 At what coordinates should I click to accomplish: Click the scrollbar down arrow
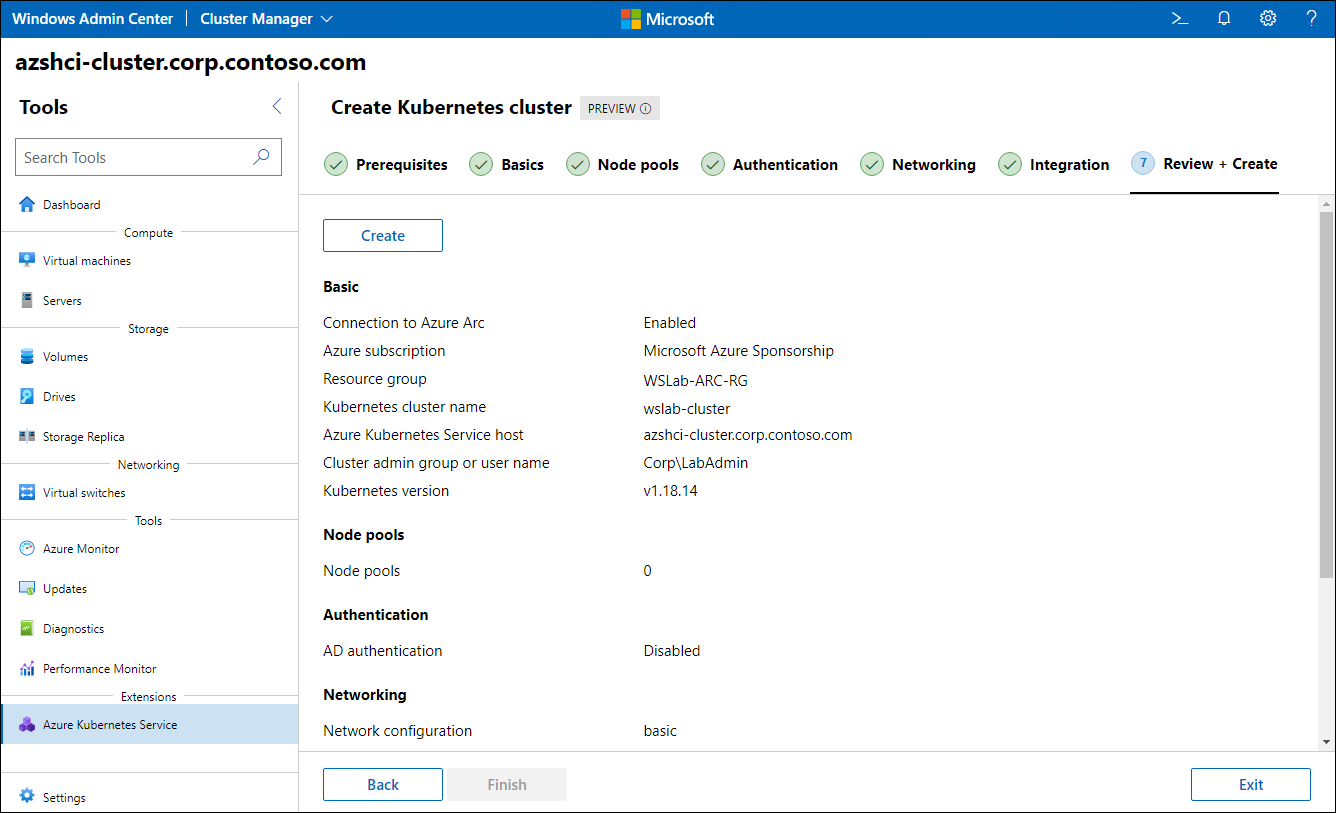point(1327,742)
